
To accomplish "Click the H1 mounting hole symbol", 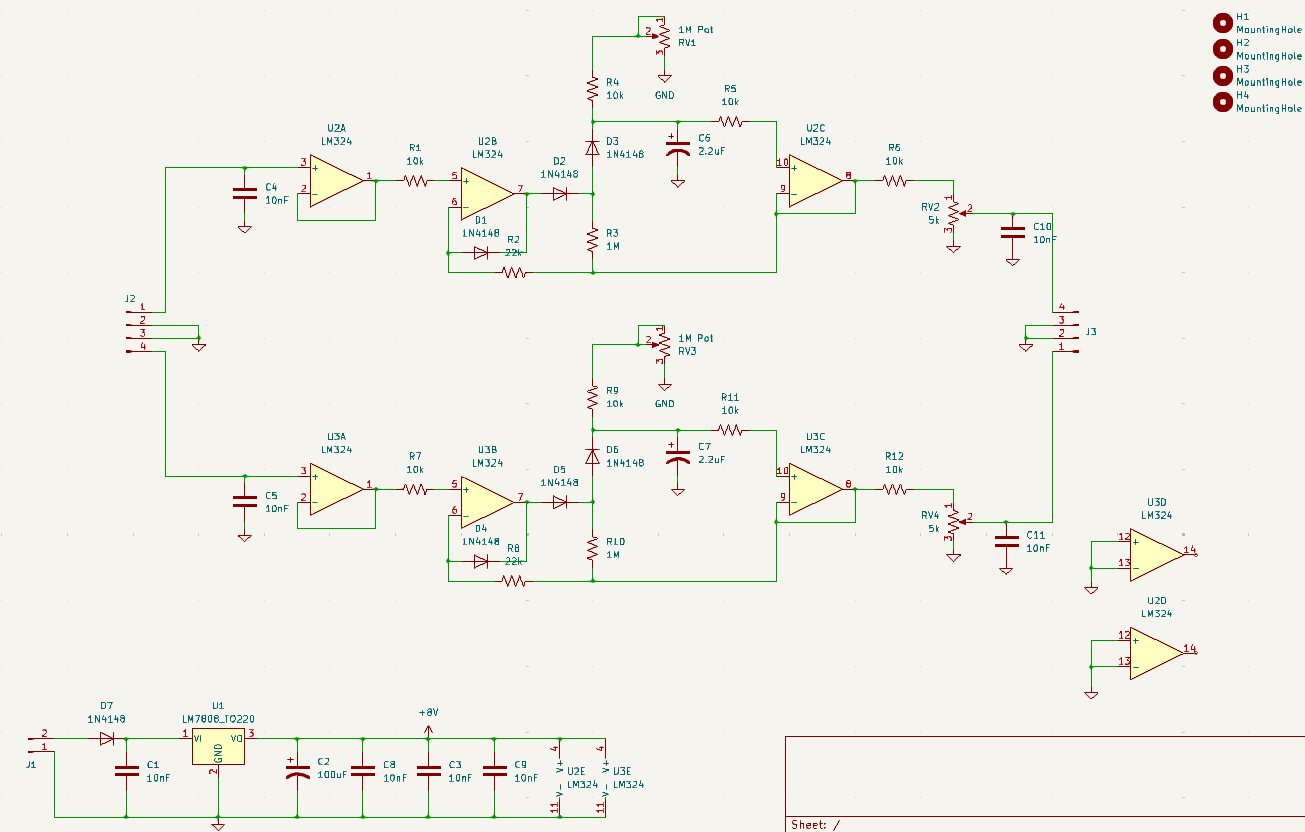I will point(1222,23).
